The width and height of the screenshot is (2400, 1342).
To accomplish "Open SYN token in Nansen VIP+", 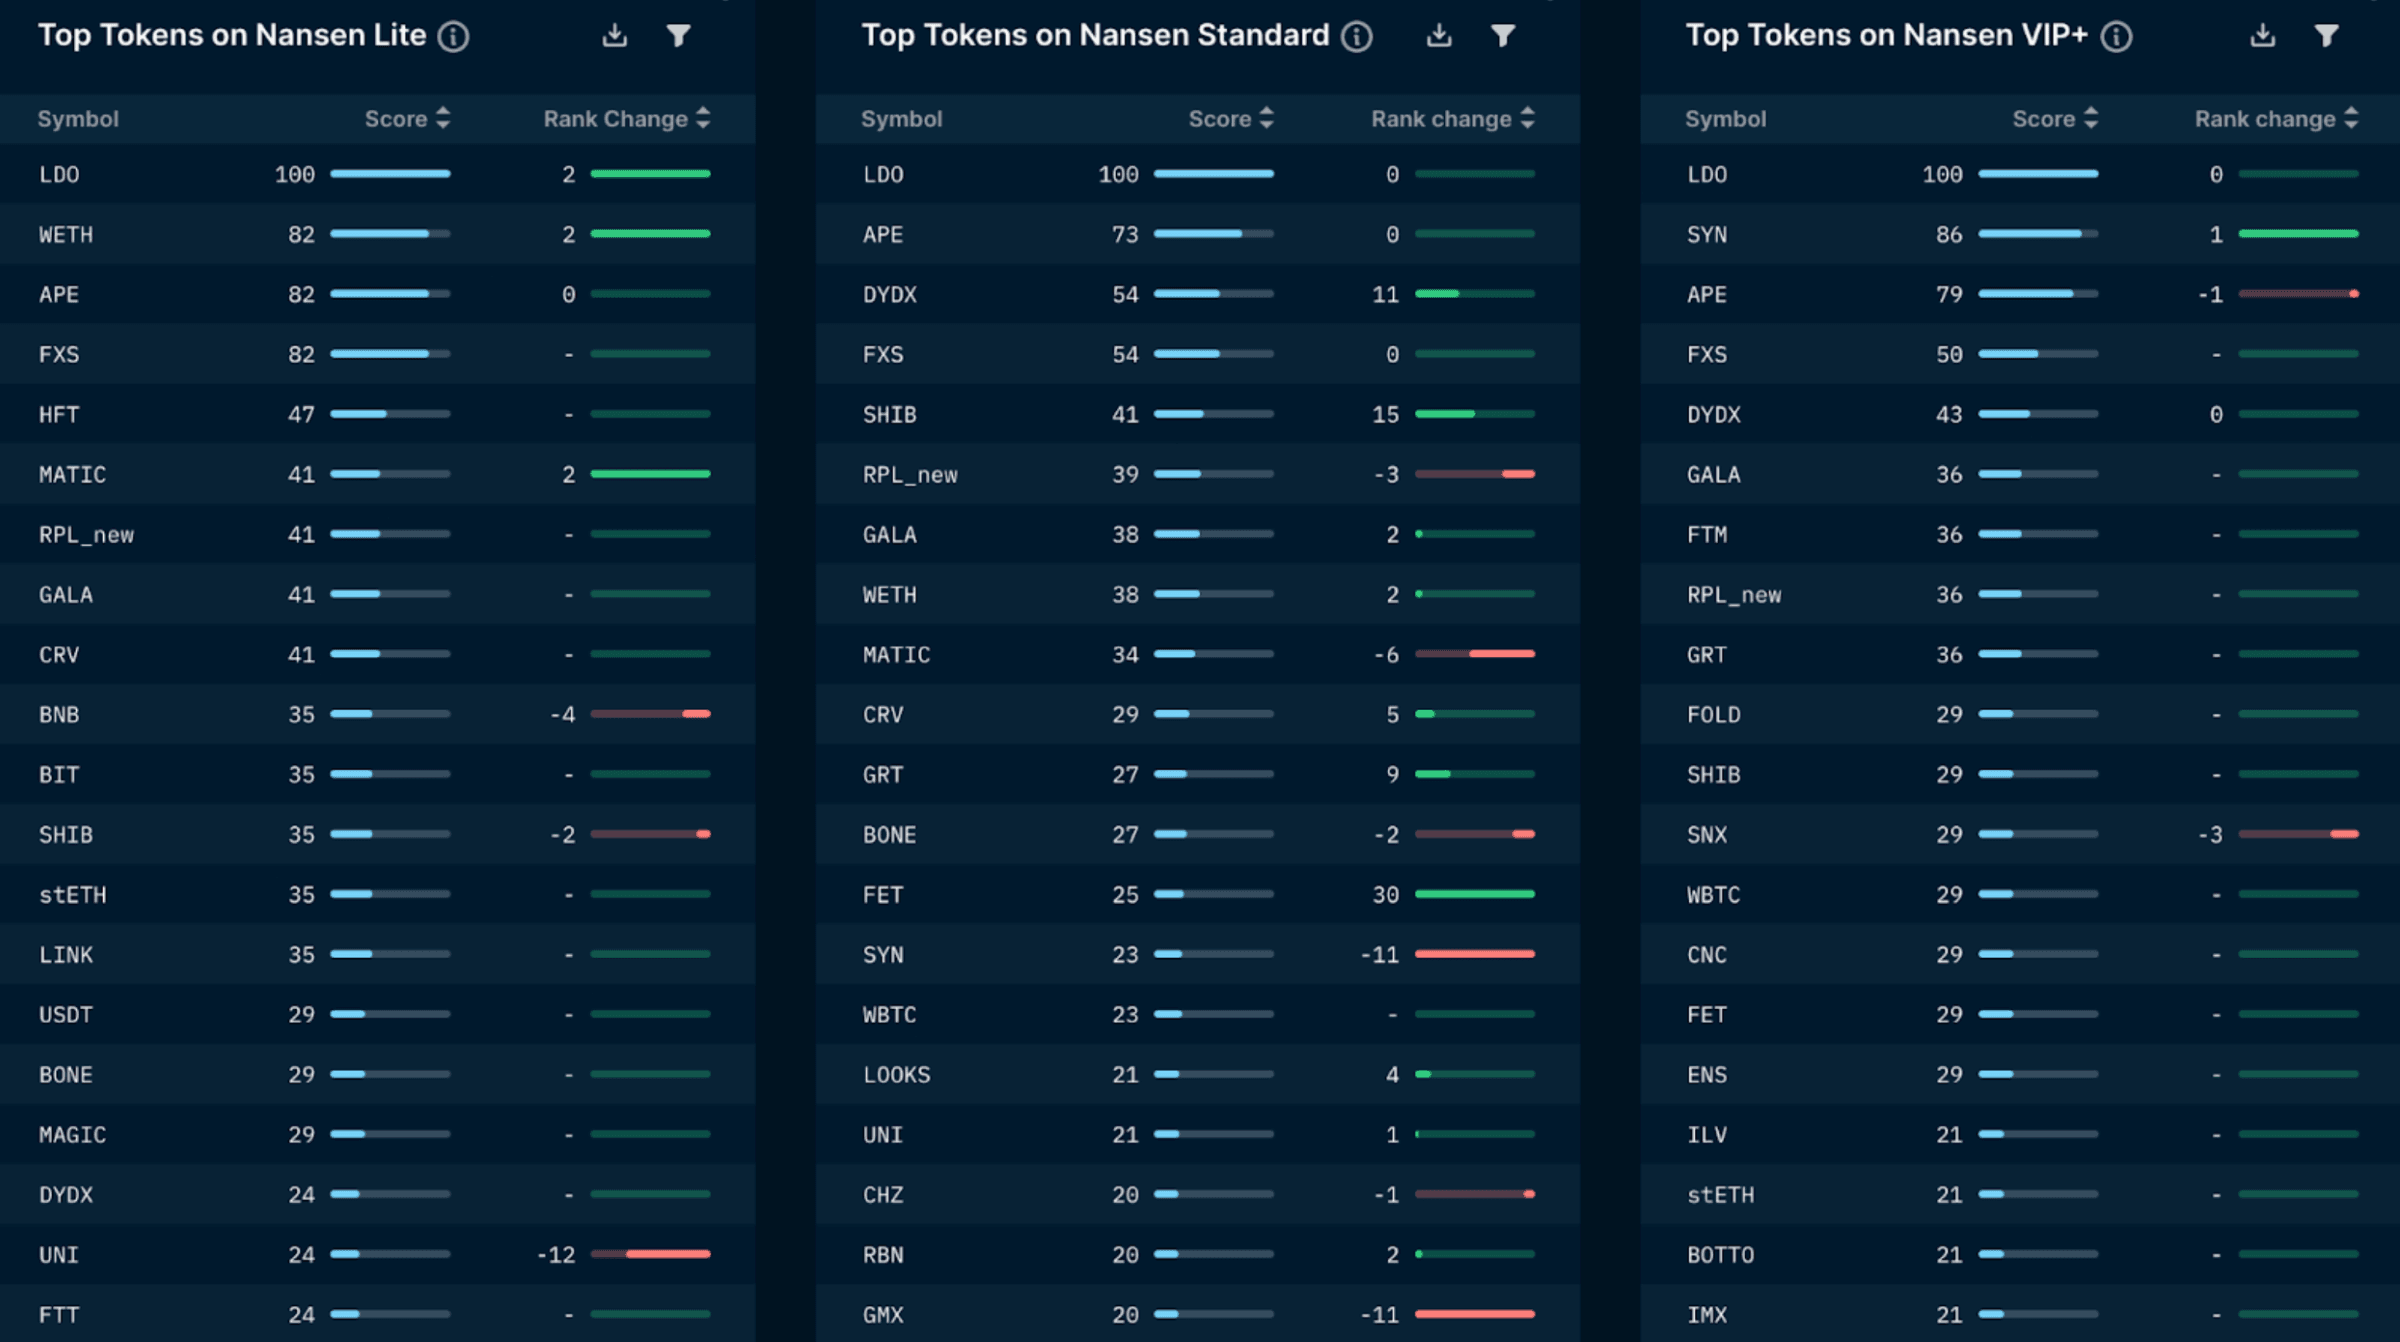I will tap(1707, 235).
